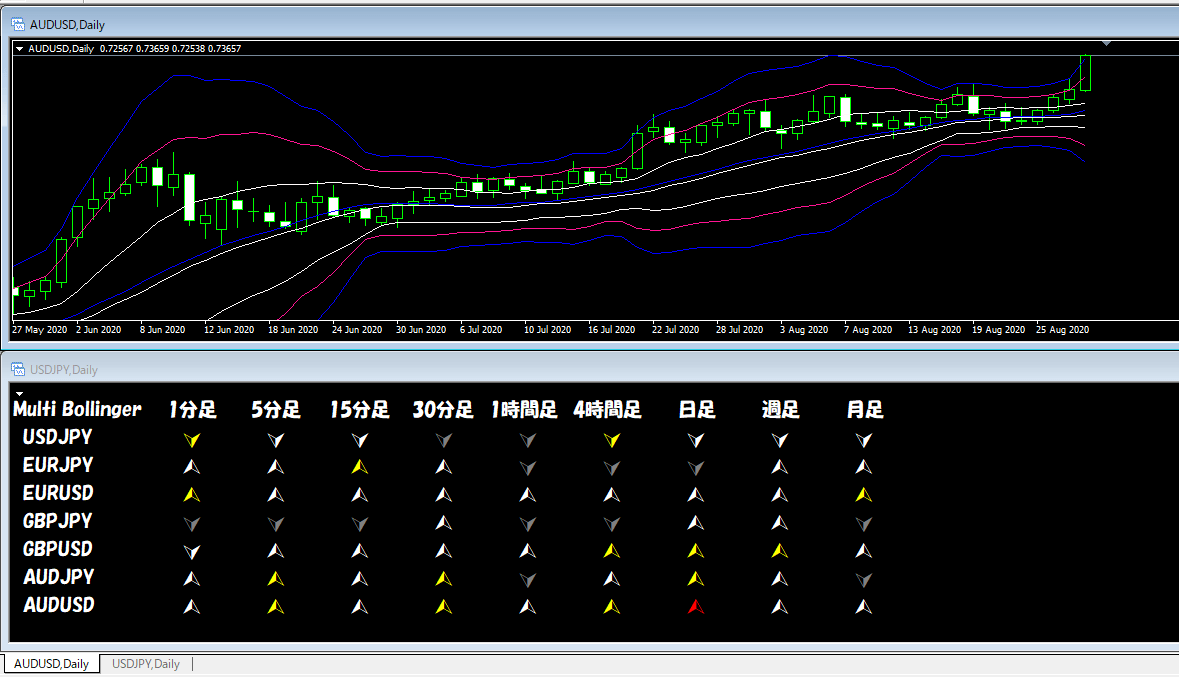Click the 4時間足 column header
Viewport: 1179px width, 677px height.
[x=608, y=409]
